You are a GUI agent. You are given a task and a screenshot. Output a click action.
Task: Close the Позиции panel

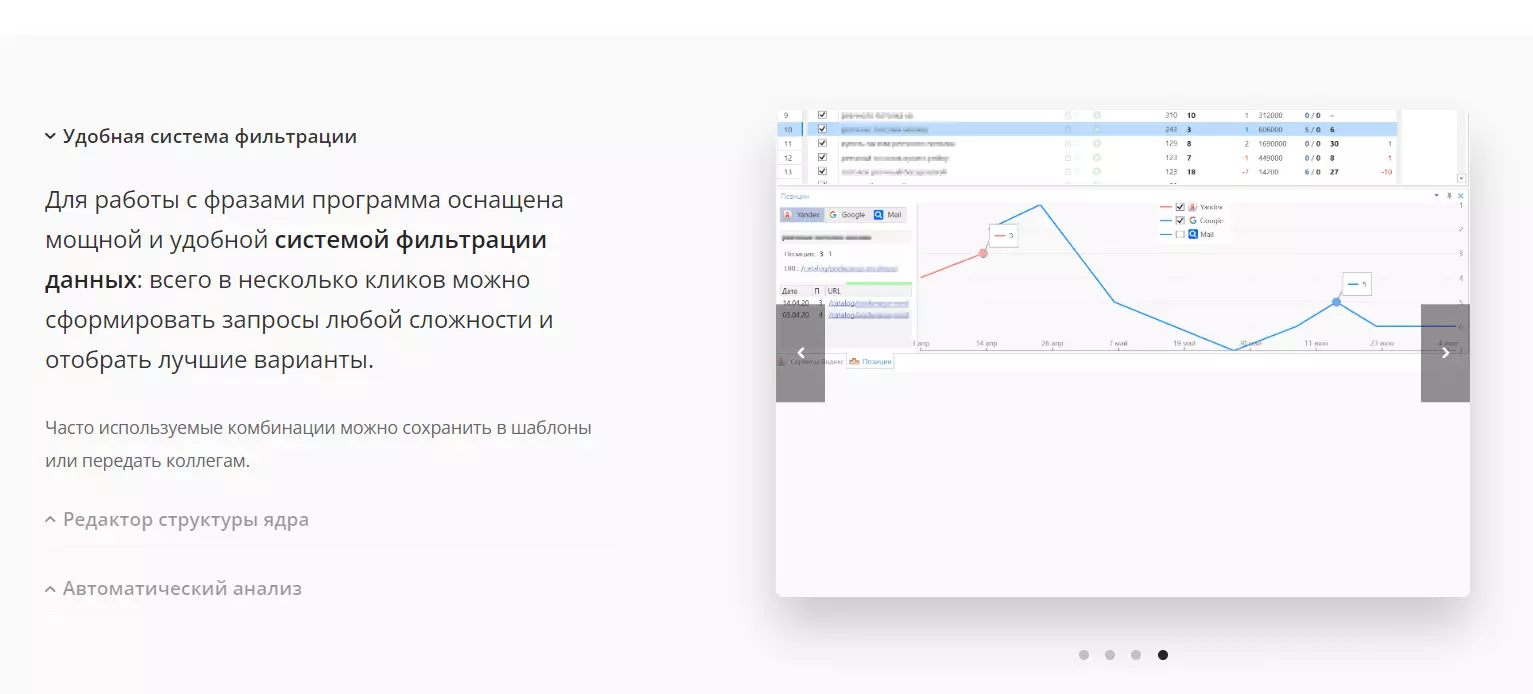pos(1460,195)
